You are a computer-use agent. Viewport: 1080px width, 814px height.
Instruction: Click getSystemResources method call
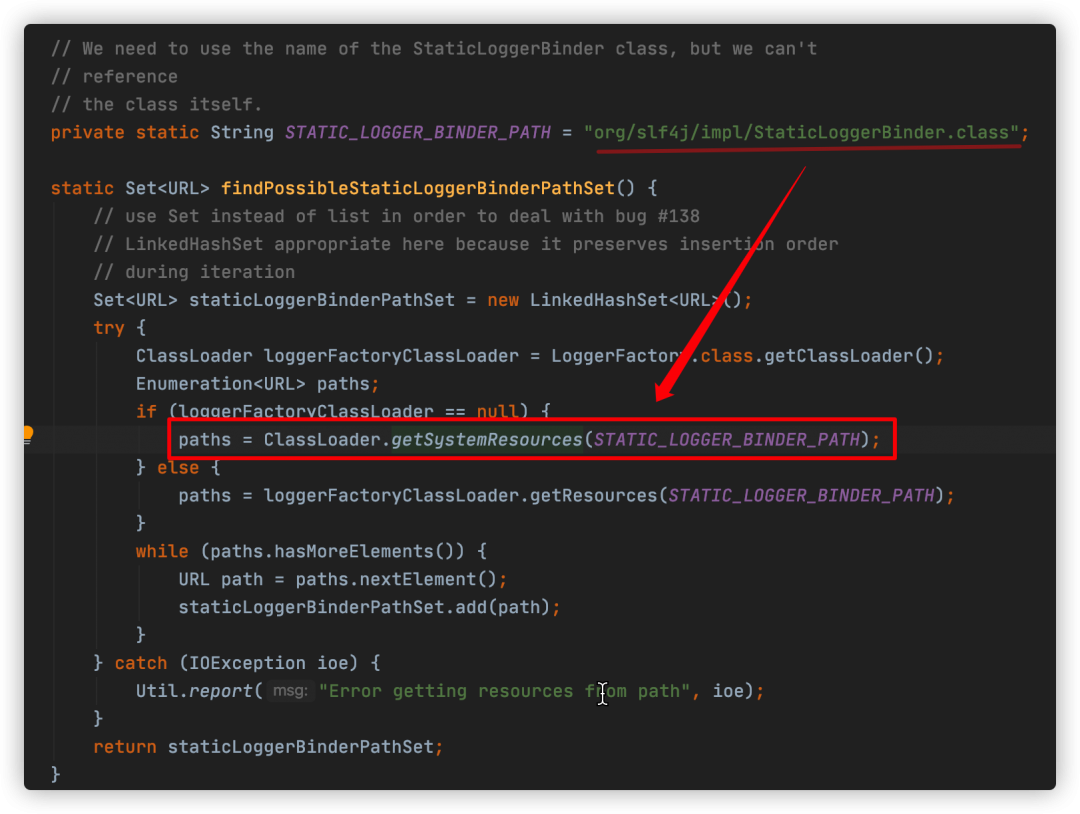487,439
